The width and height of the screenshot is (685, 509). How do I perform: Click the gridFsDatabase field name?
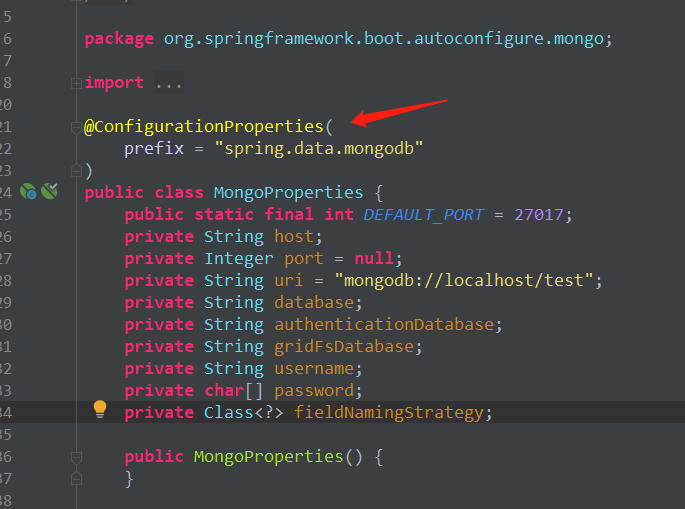[x=344, y=346]
